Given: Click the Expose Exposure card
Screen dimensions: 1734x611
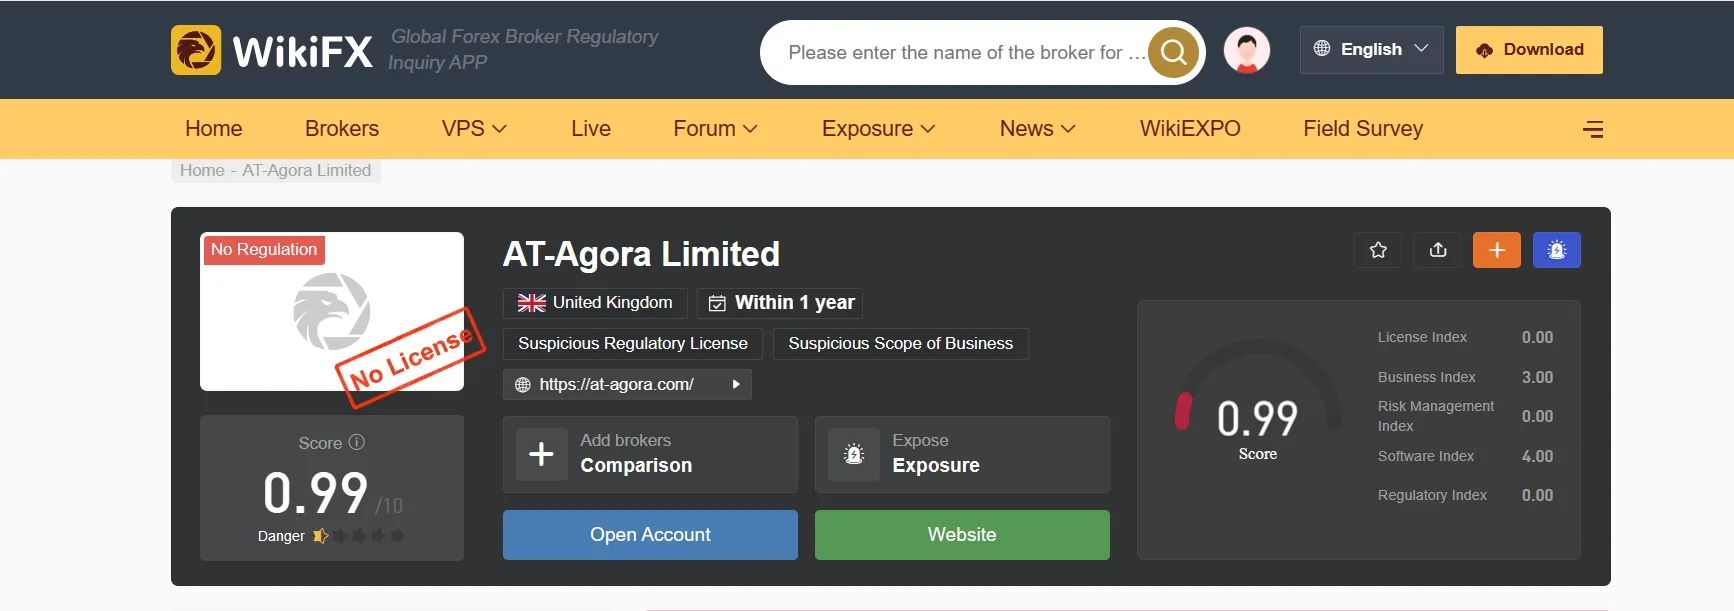Looking at the screenshot, I should (962, 454).
